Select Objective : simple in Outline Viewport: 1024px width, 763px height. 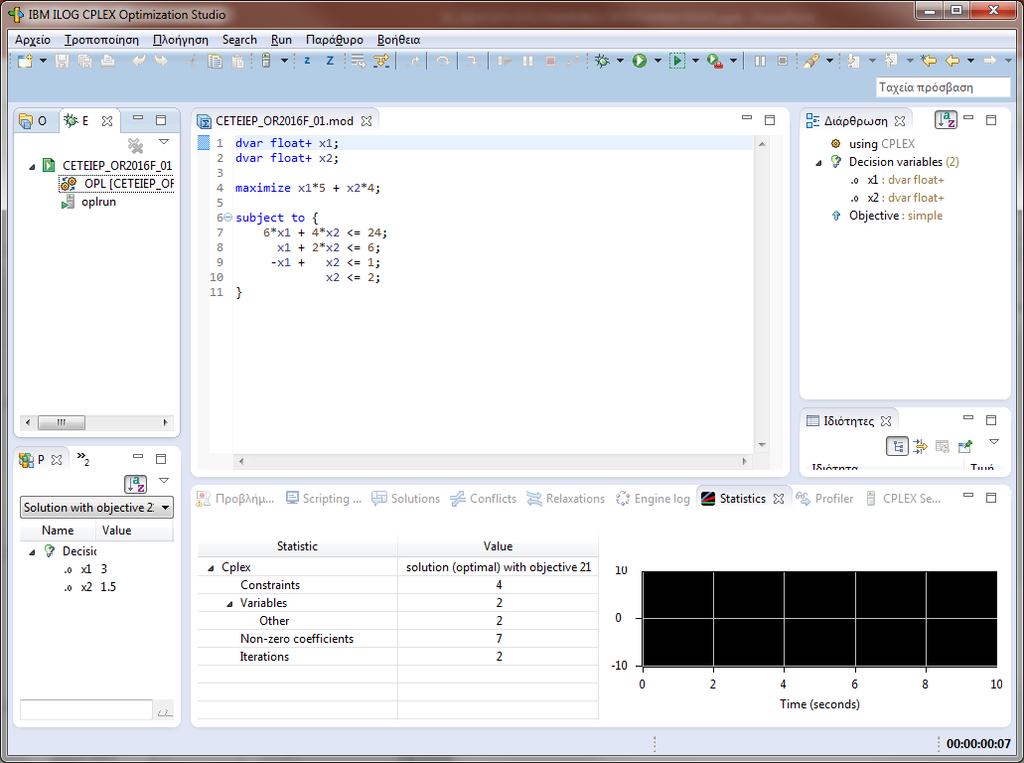pos(886,216)
